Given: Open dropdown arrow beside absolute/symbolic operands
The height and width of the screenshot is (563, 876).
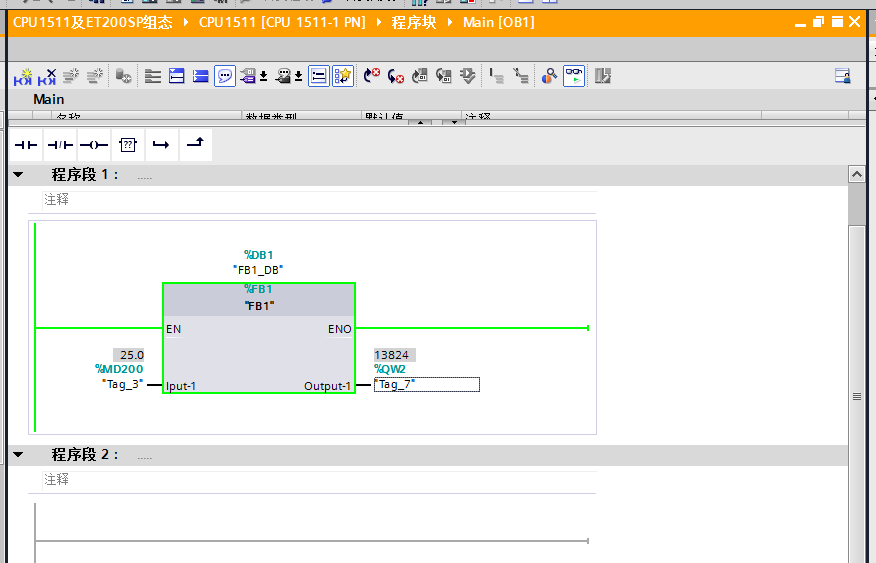Looking at the screenshot, I should click(263, 76).
